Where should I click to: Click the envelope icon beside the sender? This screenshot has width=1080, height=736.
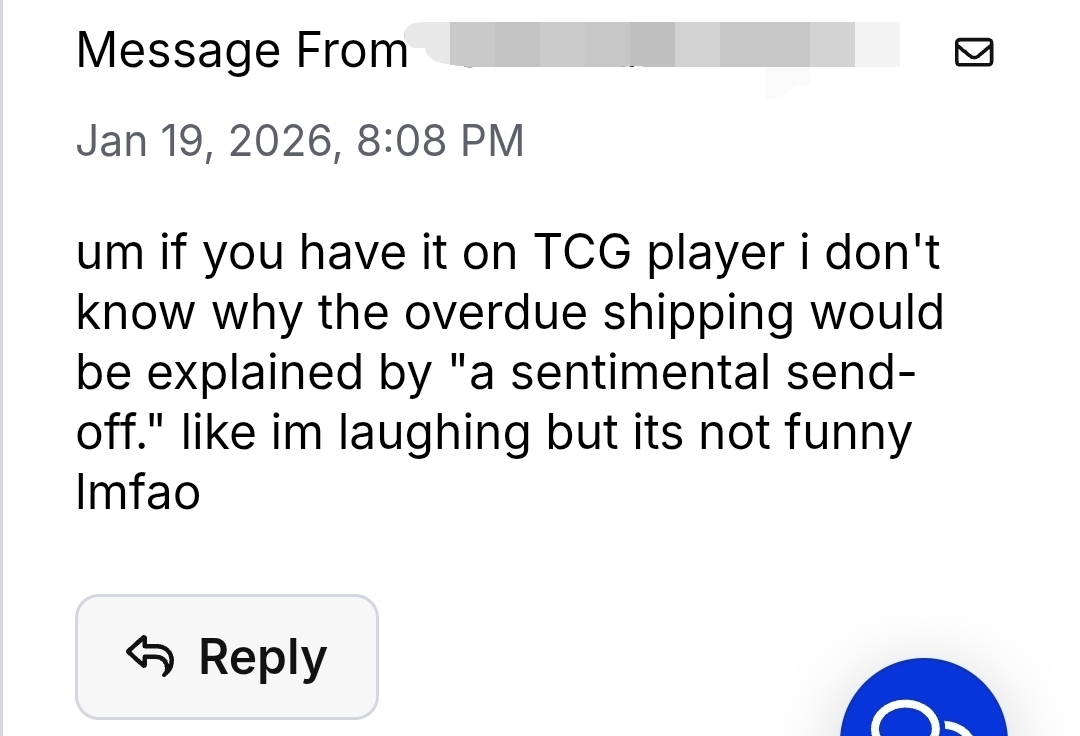click(x=974, y=51)
